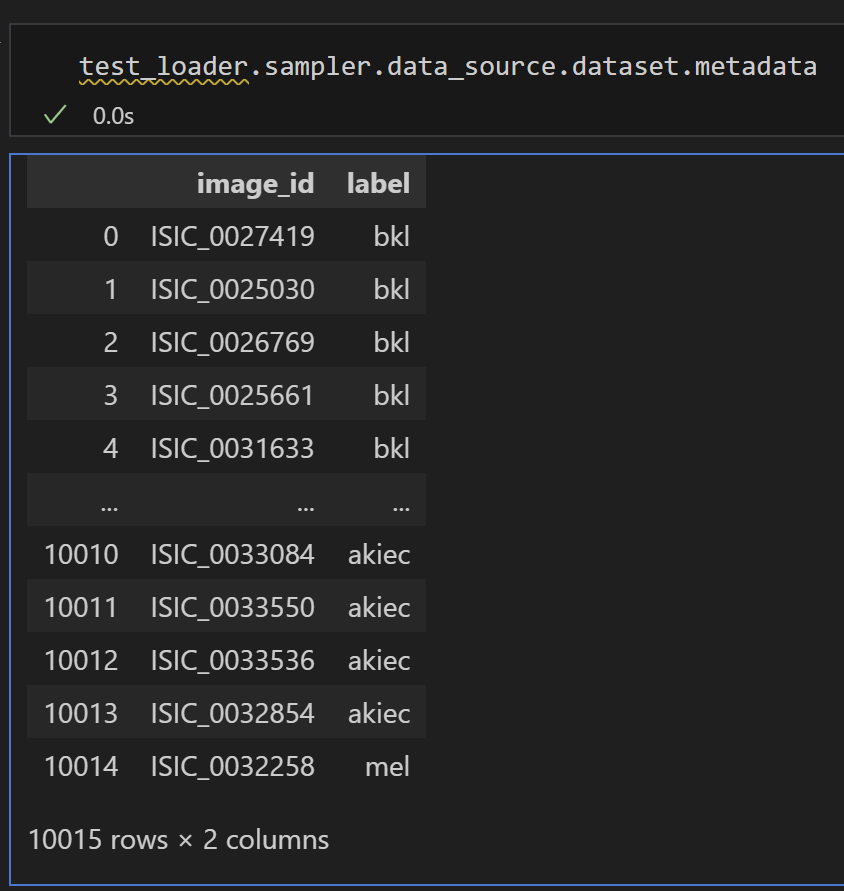Click row index 2
The height and width of the screenshot is (891, 844).
(111, 342)
